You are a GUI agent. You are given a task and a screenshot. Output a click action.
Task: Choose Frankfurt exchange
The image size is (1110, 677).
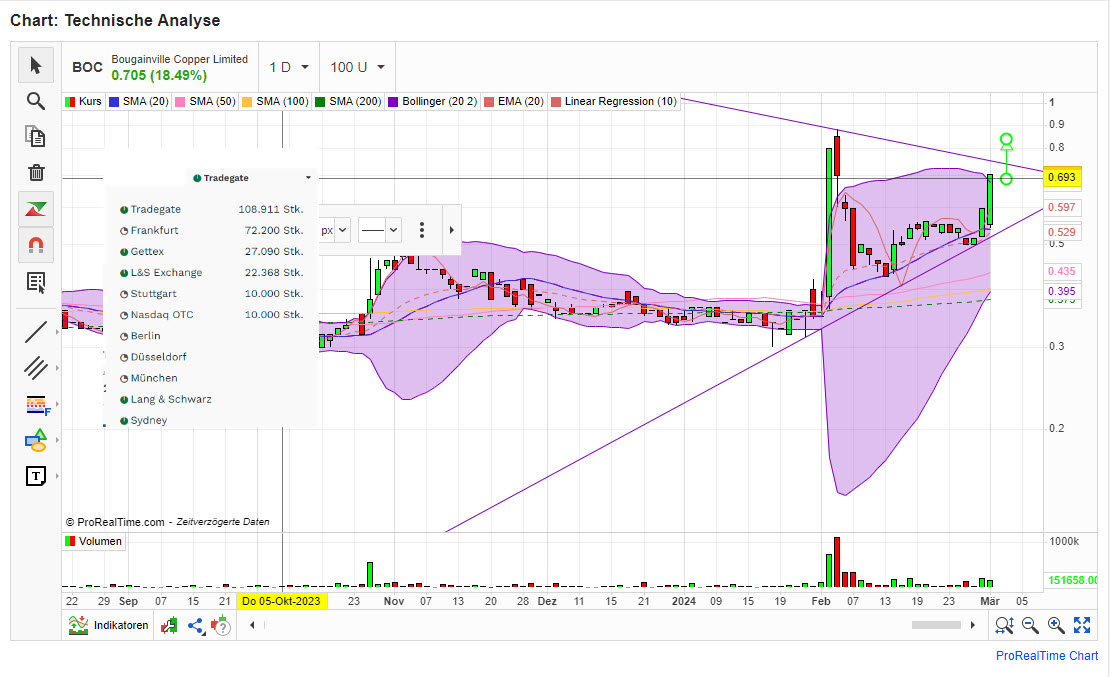[211, 230]
